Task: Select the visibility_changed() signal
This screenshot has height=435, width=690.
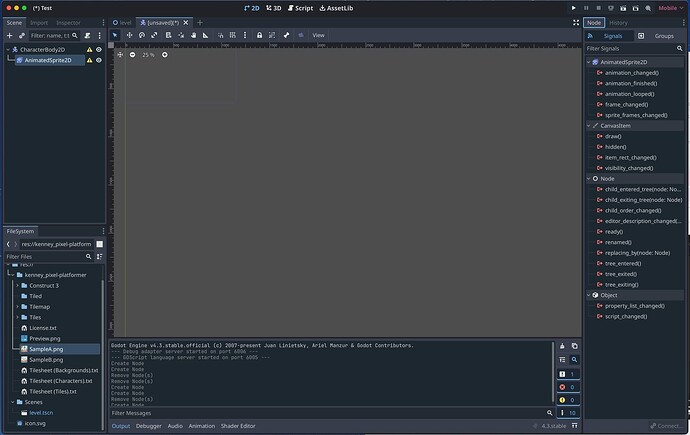Action: pos(629,168)
